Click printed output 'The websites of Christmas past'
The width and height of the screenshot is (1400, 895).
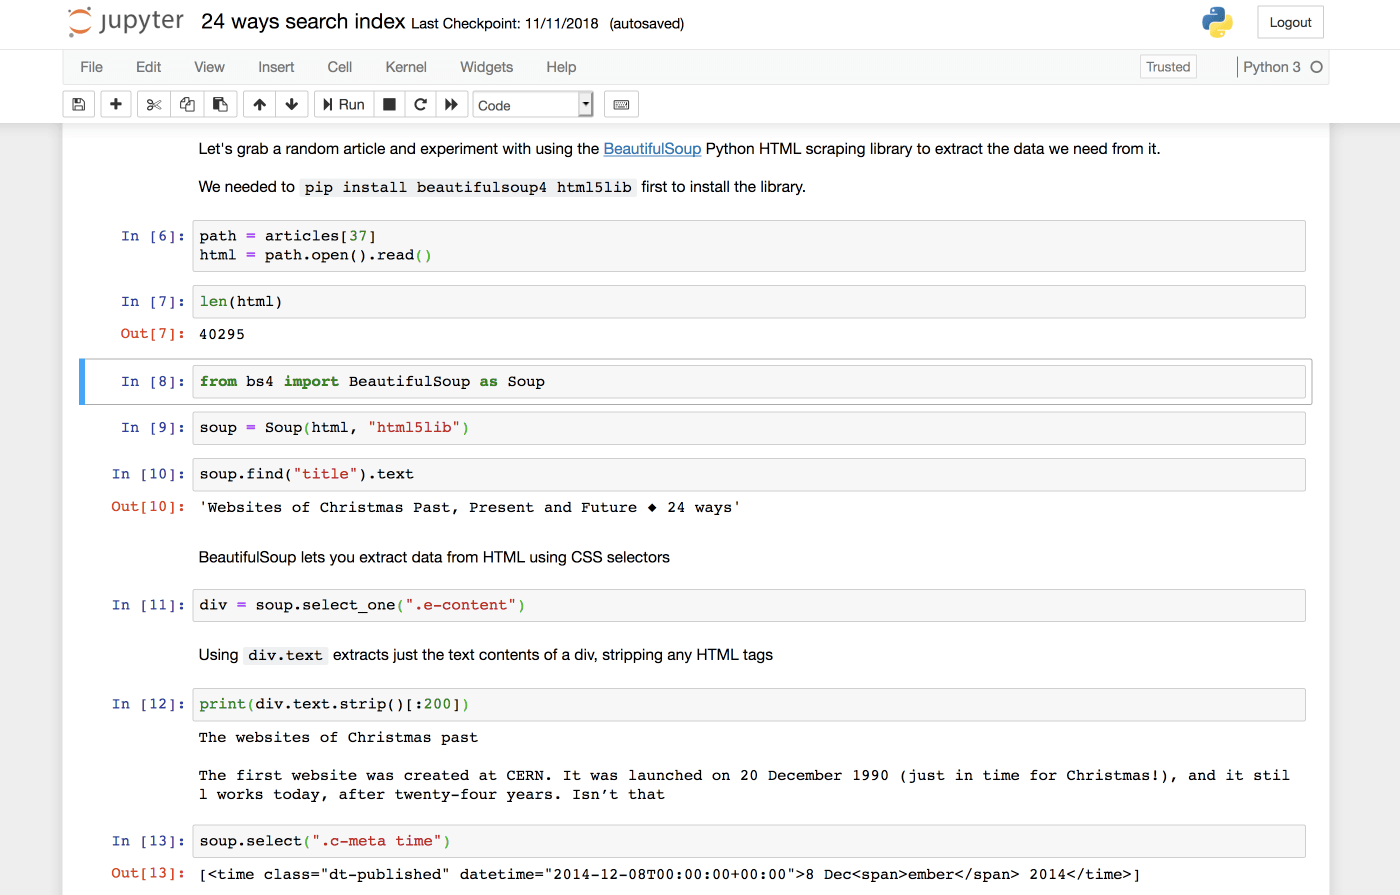(338, 738)
